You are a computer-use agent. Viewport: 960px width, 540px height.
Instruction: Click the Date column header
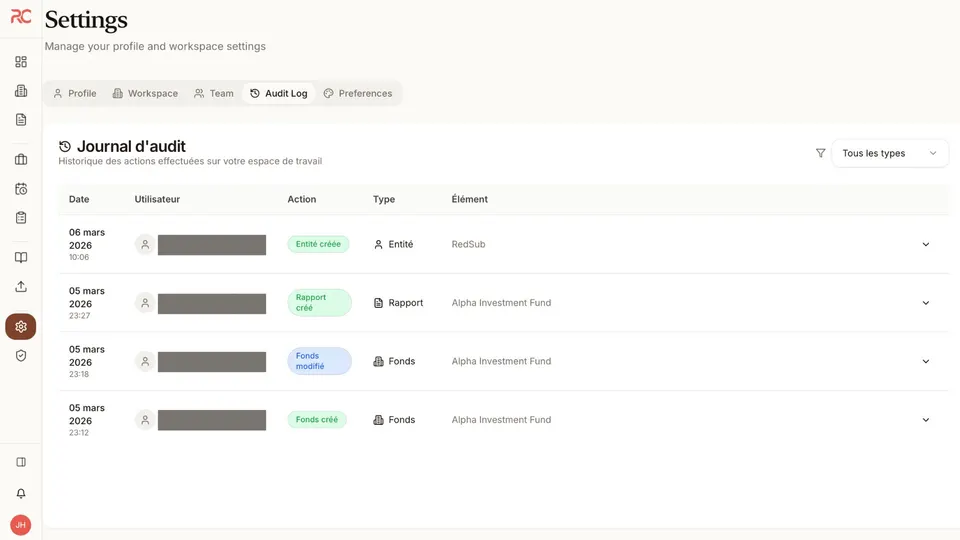[79, 199]
